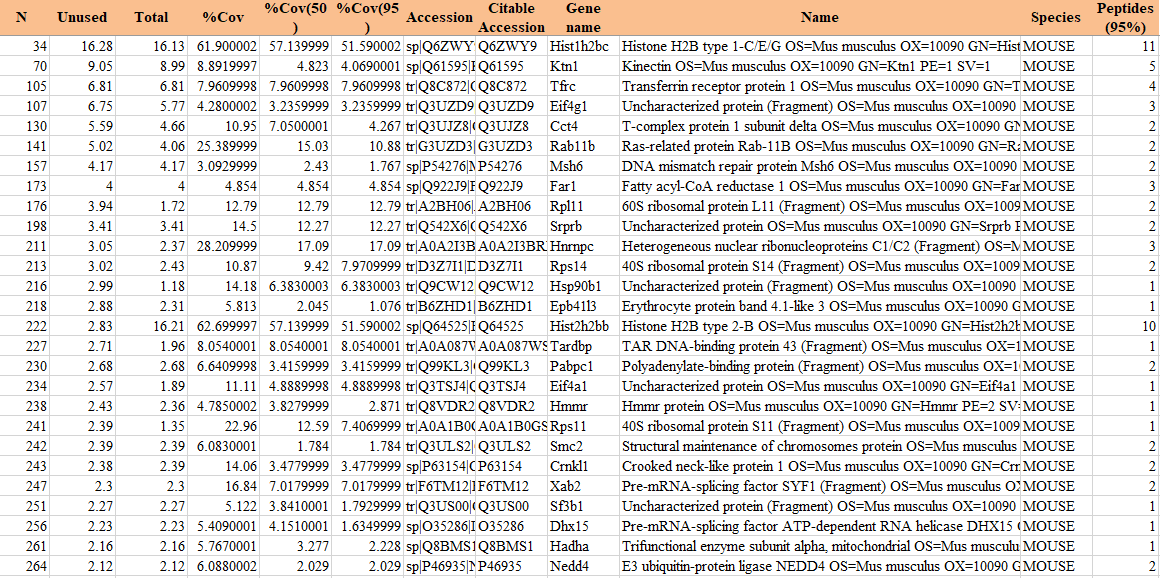Click the Species column header
Screen dimensions: 1160x578
(1055, 17)
